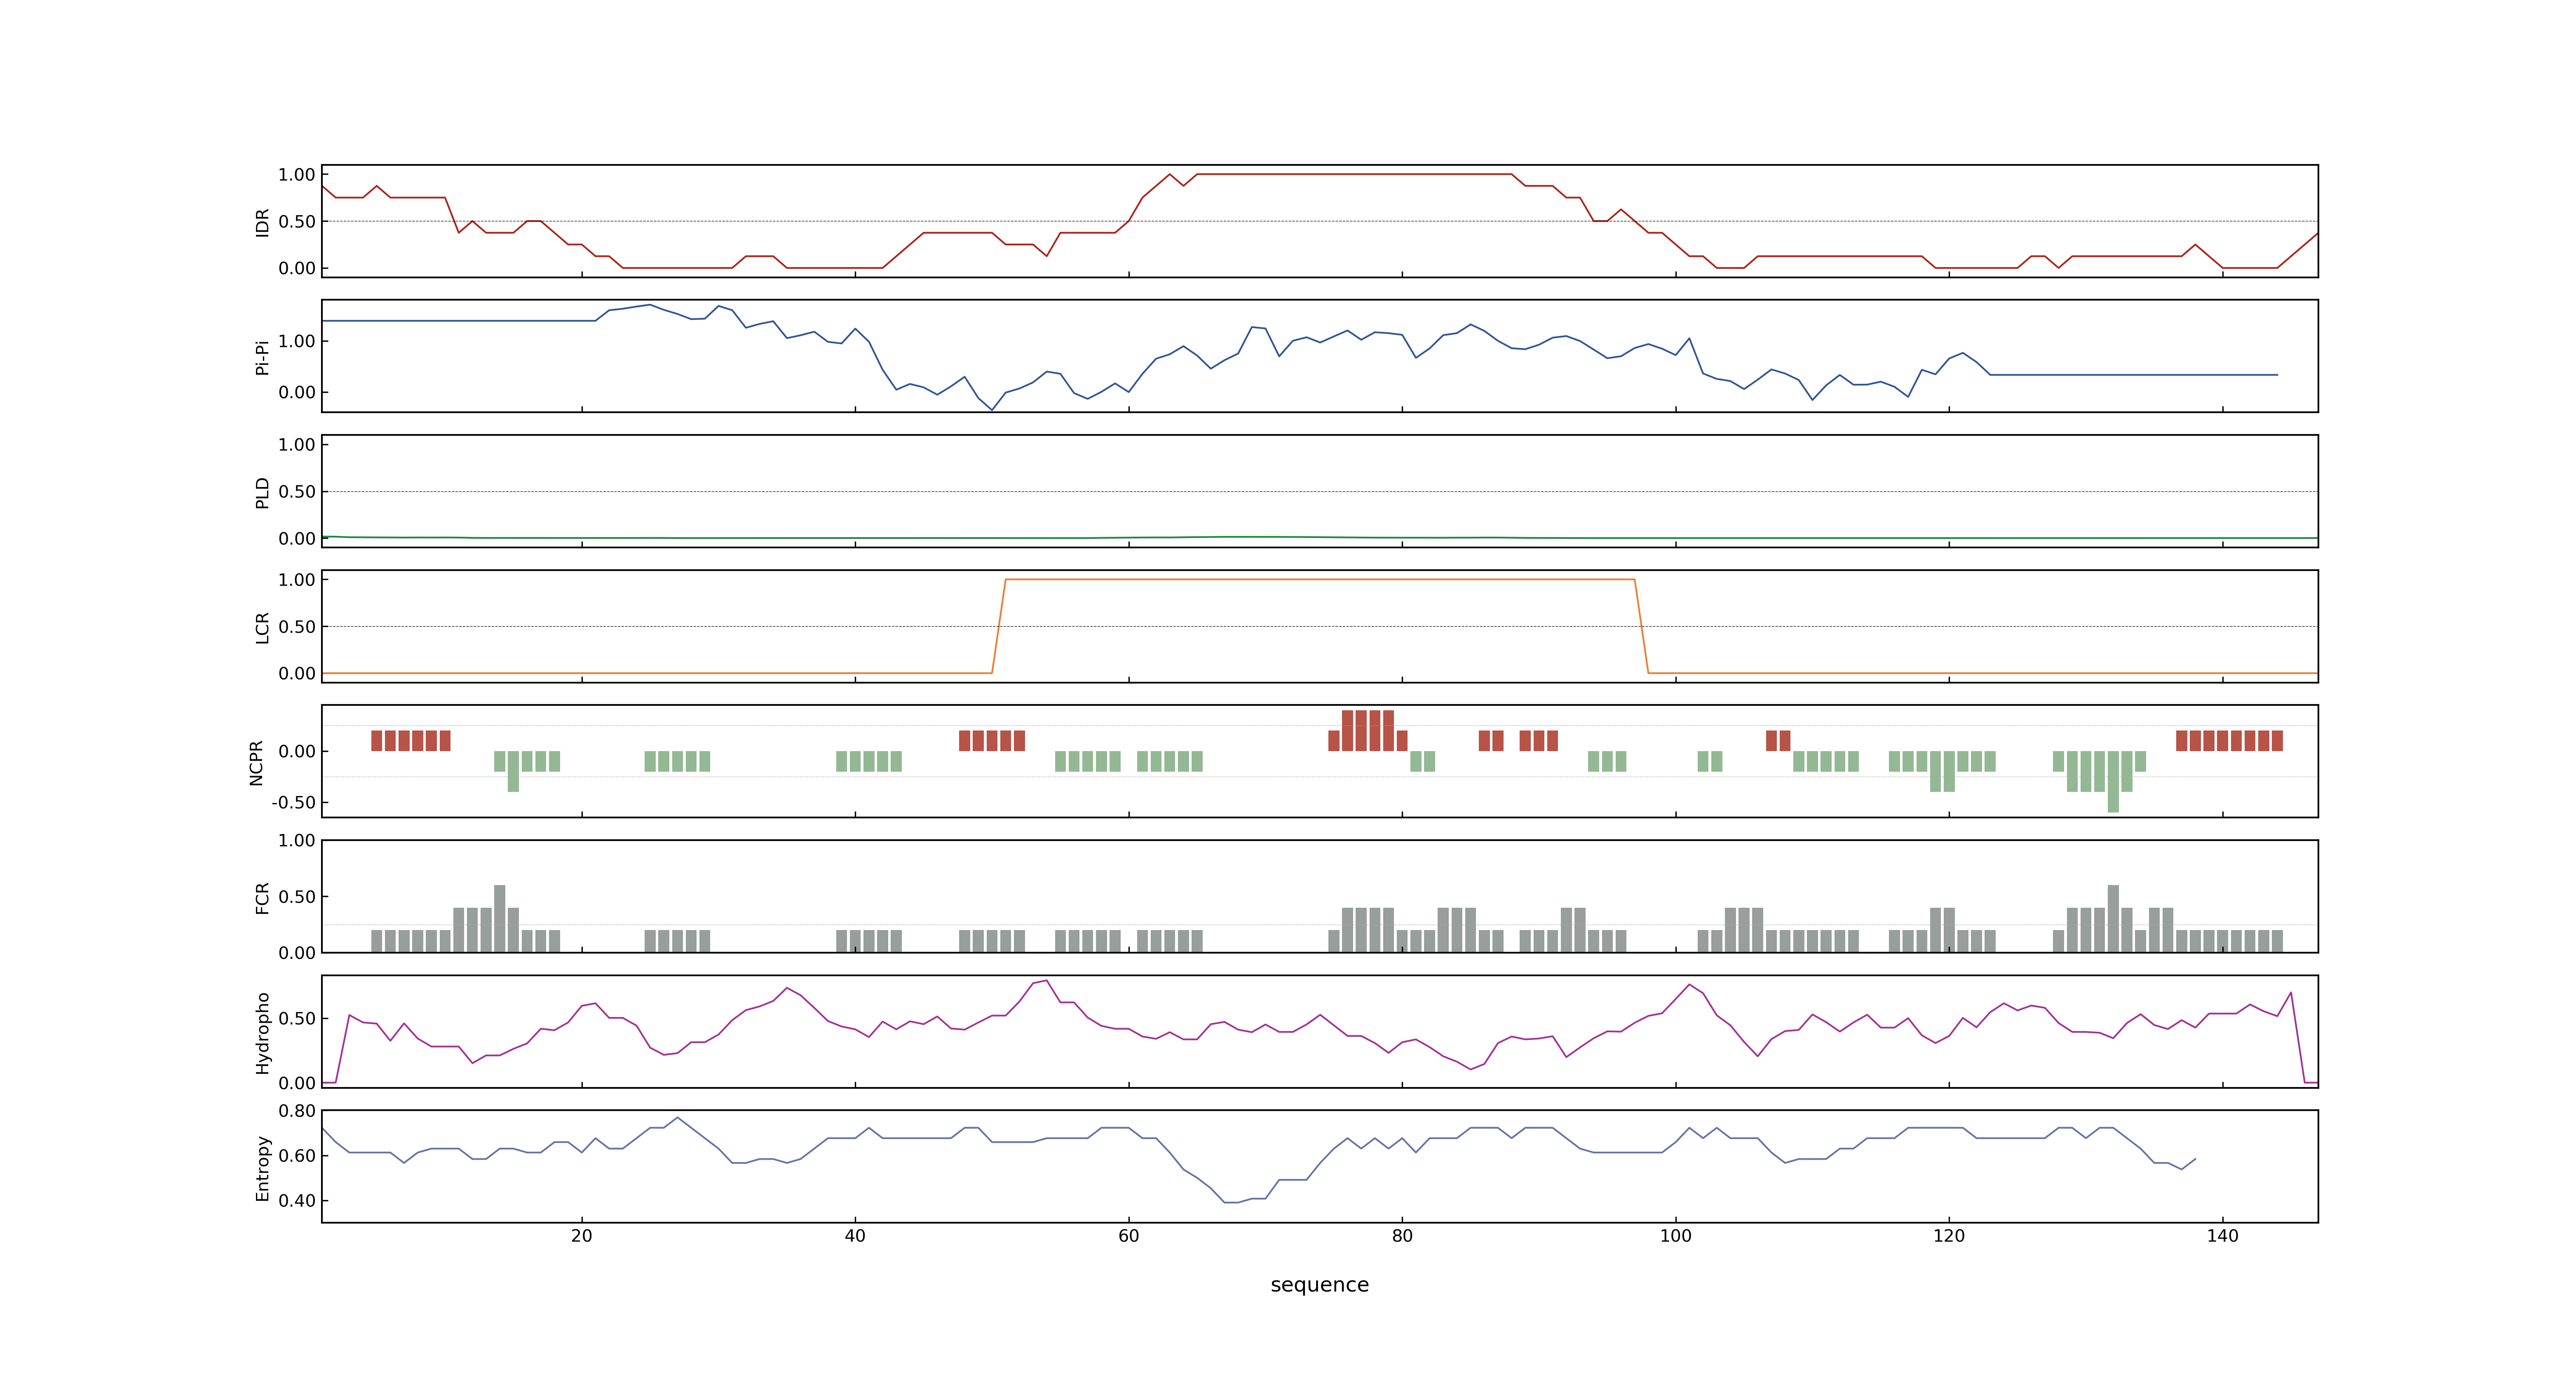Screen dimensions: 2576x1374
Task: Click x-axis tick label 80
Action: pyautogui.click(x=1402, y=1235)
